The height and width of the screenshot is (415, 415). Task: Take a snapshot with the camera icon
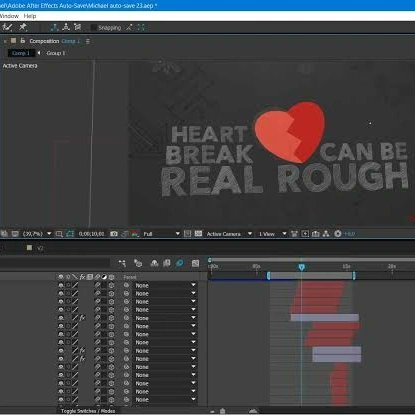(114, 234)
